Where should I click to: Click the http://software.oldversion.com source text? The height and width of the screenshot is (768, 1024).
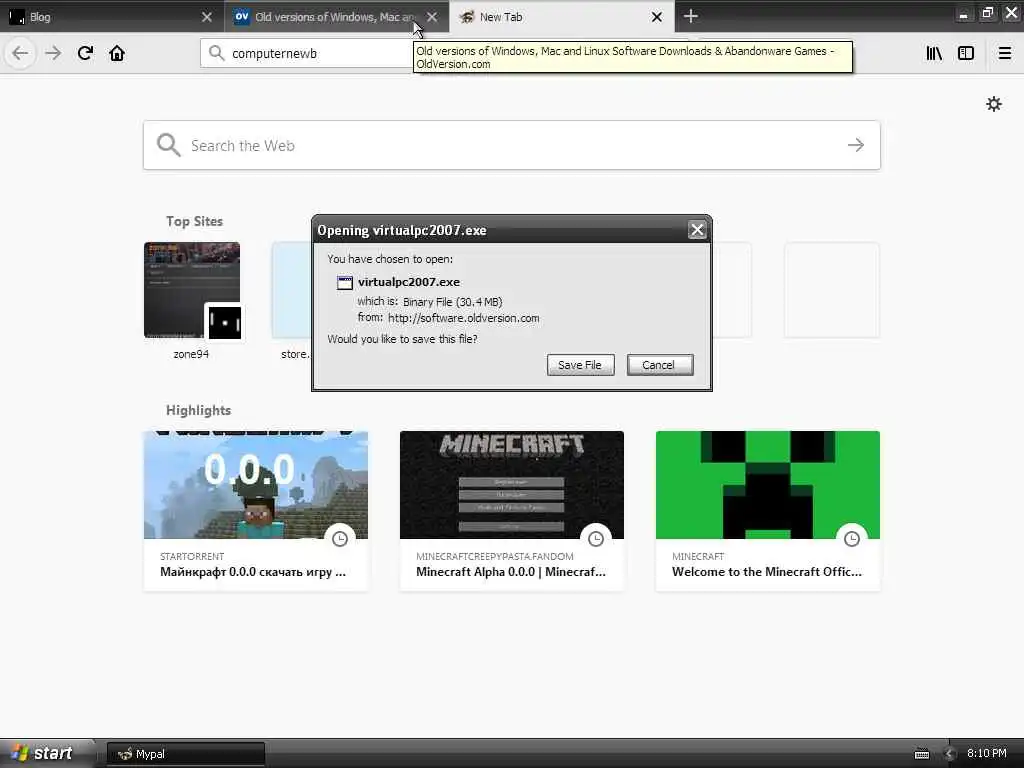(464, 318)
